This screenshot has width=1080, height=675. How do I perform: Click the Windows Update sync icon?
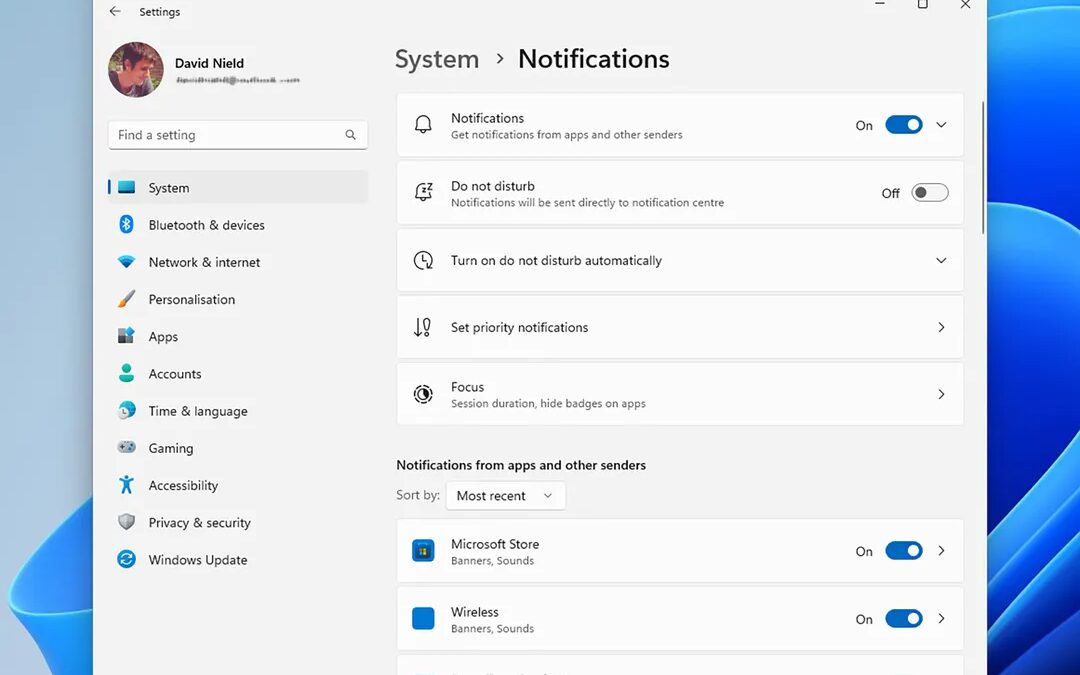(126, 560)
